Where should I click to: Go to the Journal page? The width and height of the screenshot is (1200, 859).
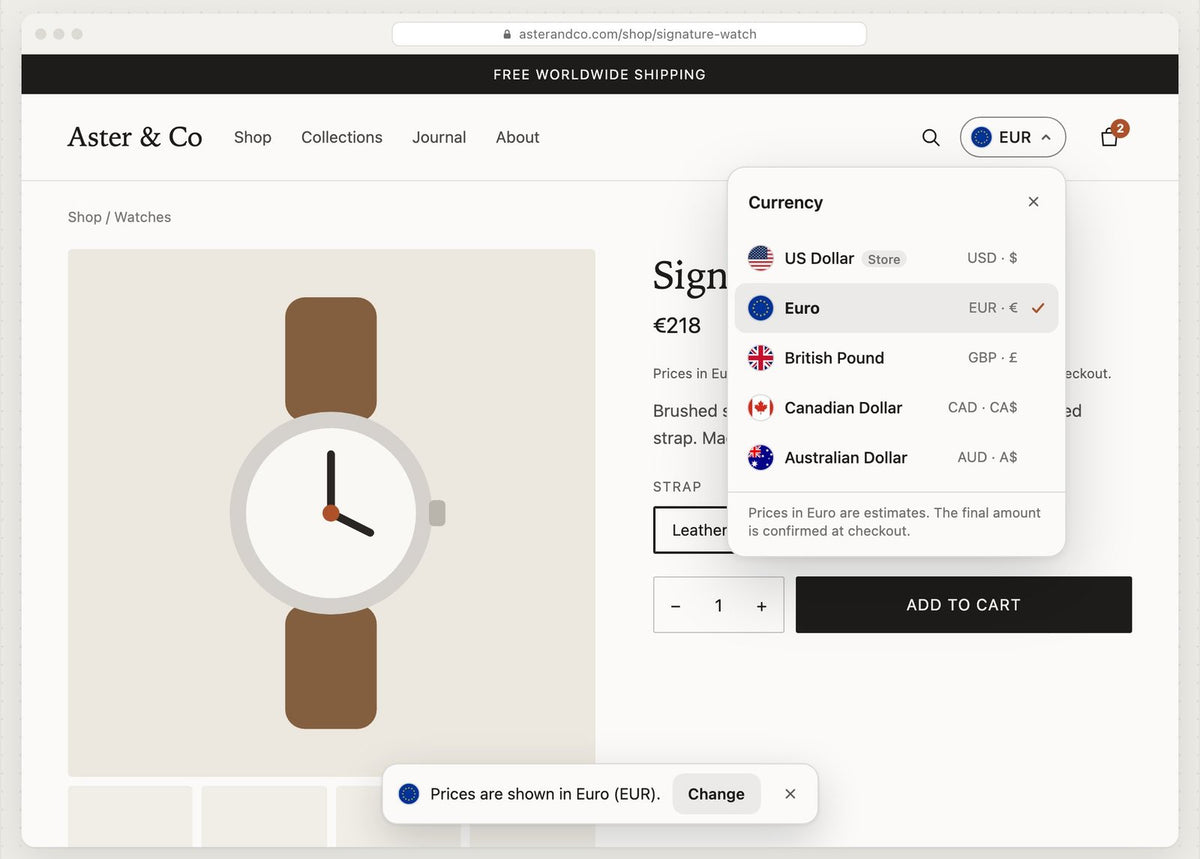(x=439, y=138)
